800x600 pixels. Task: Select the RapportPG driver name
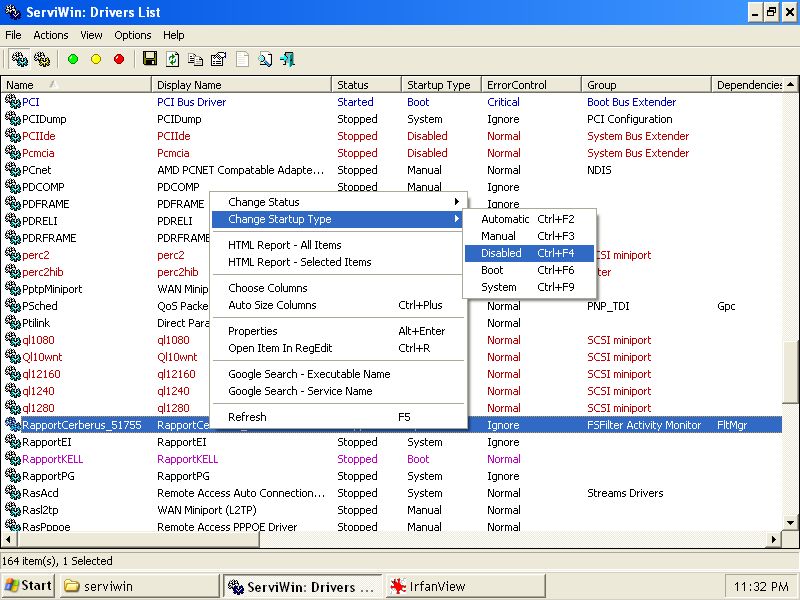(x=48, y=476)
